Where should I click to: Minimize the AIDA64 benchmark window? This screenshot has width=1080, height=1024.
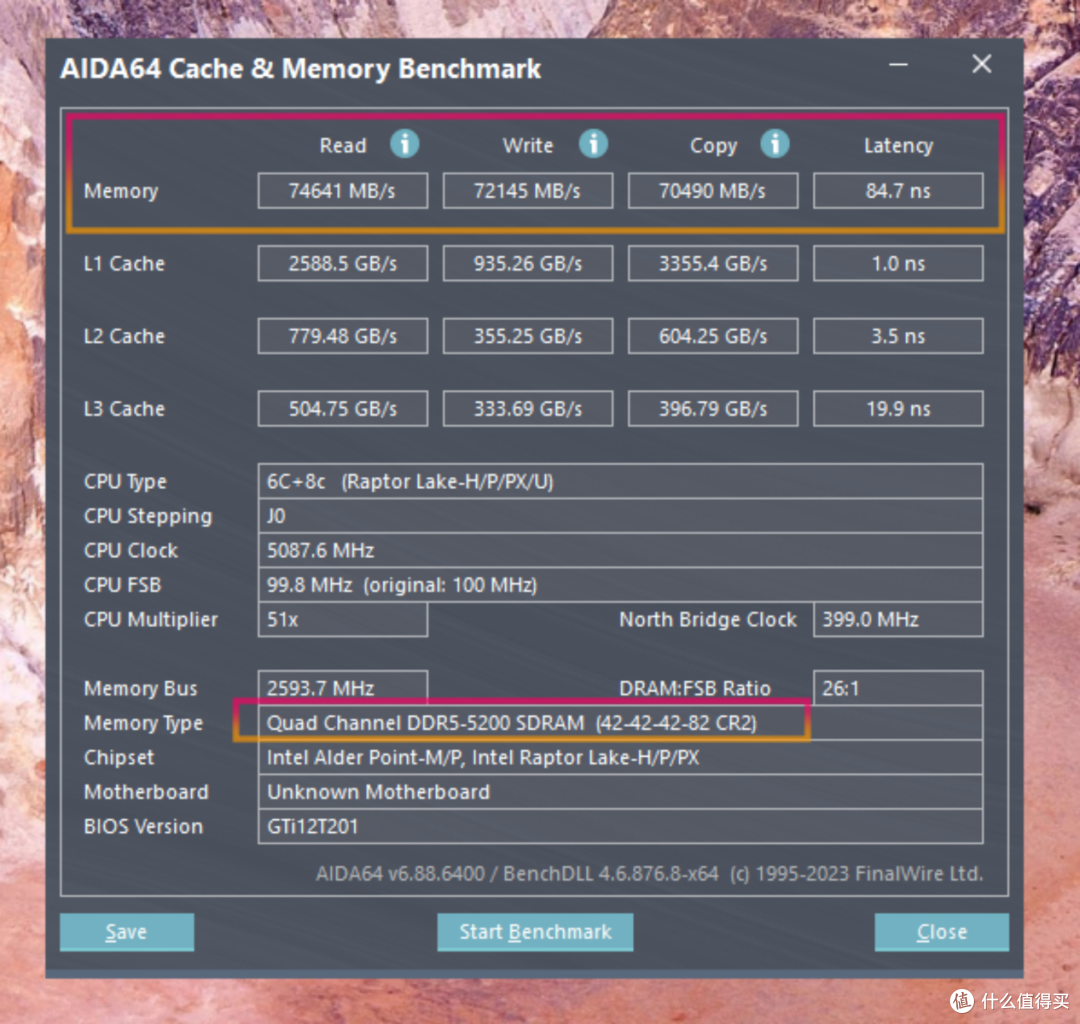898,65
